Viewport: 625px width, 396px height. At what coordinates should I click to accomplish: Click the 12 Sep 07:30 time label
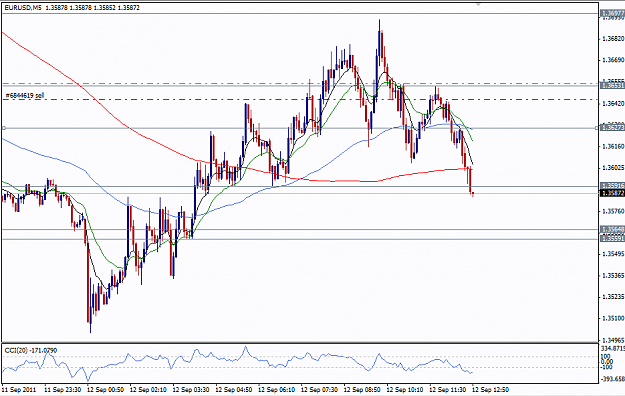319,390
